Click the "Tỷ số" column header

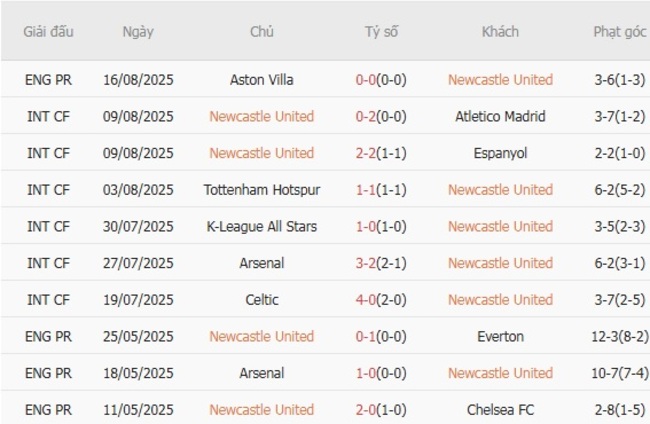(x=381, y=31)
